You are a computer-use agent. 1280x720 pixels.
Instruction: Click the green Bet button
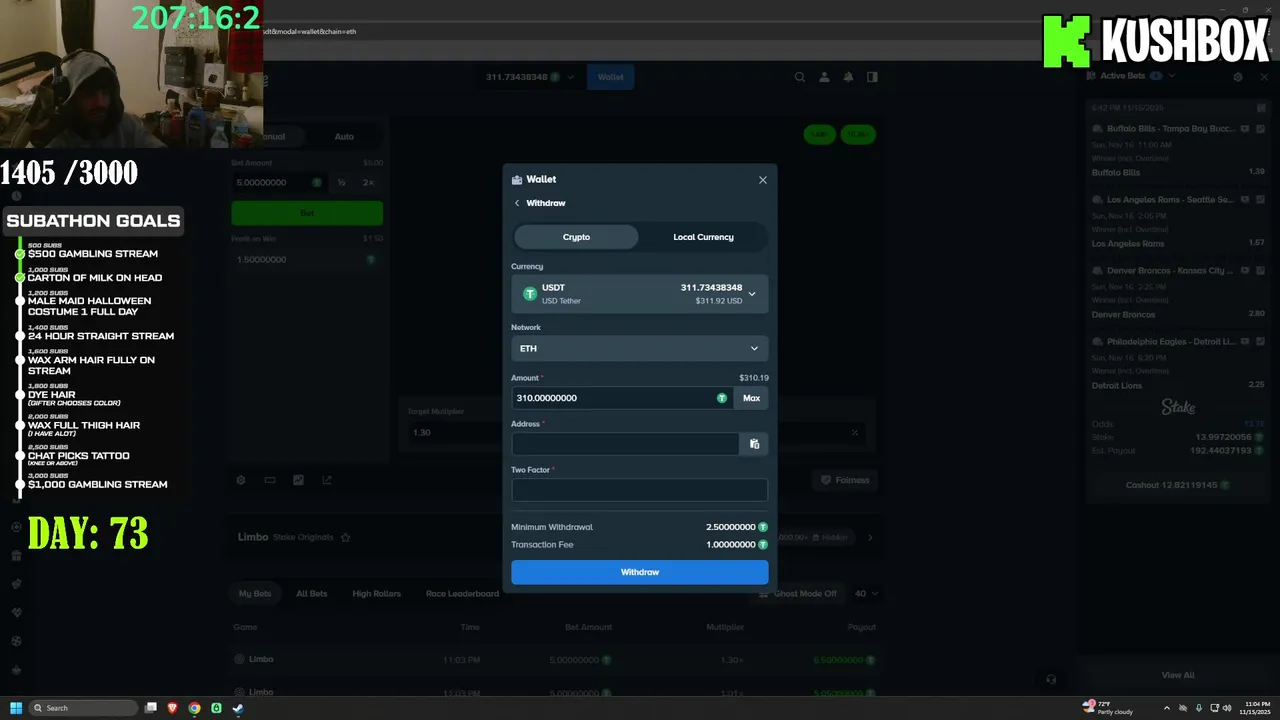[307, 213]
